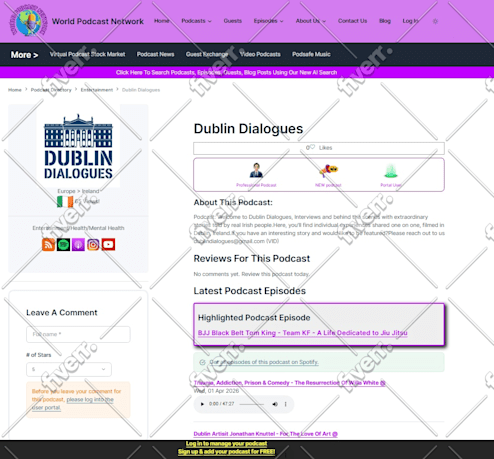Open Trauma, Addiction, Prison & Comedy episode

point(289,383)
